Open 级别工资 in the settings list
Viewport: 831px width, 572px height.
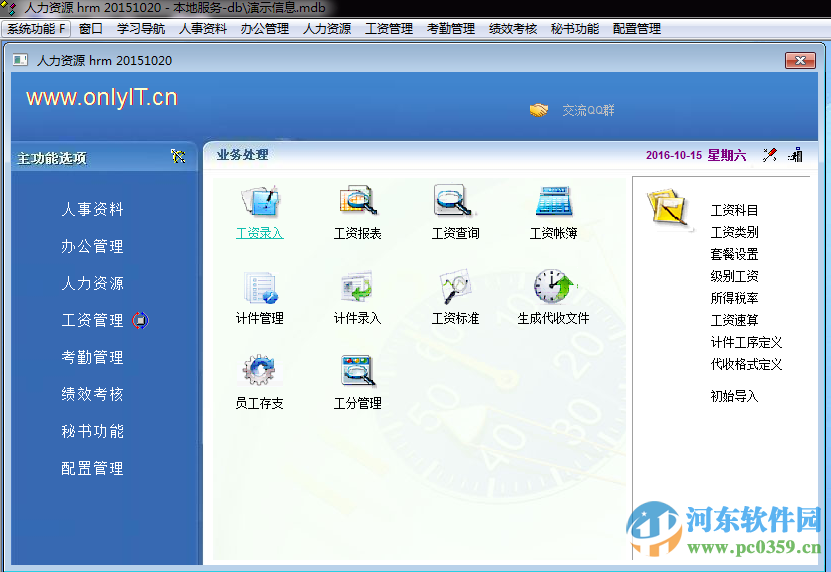point(735,276)
